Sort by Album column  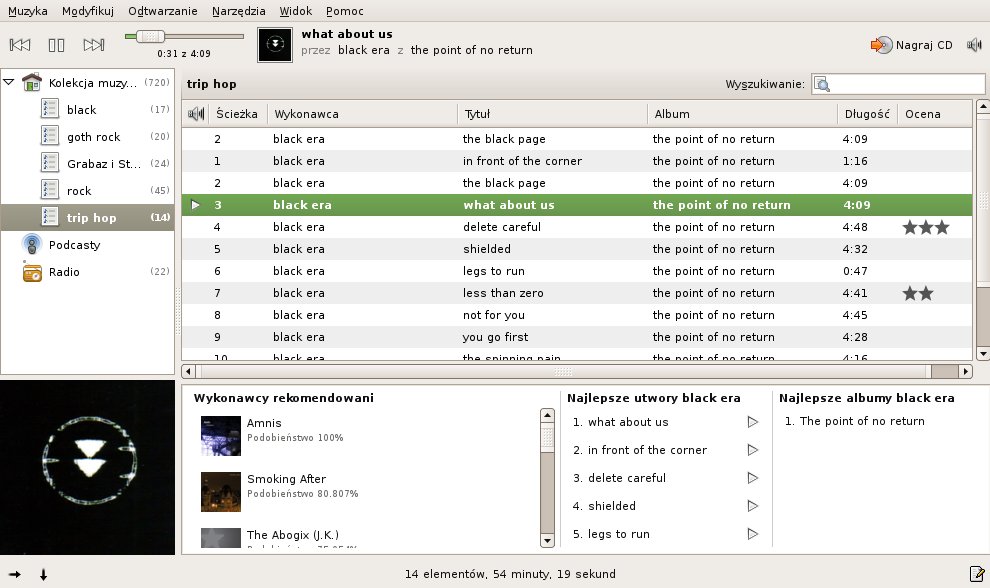742,114
